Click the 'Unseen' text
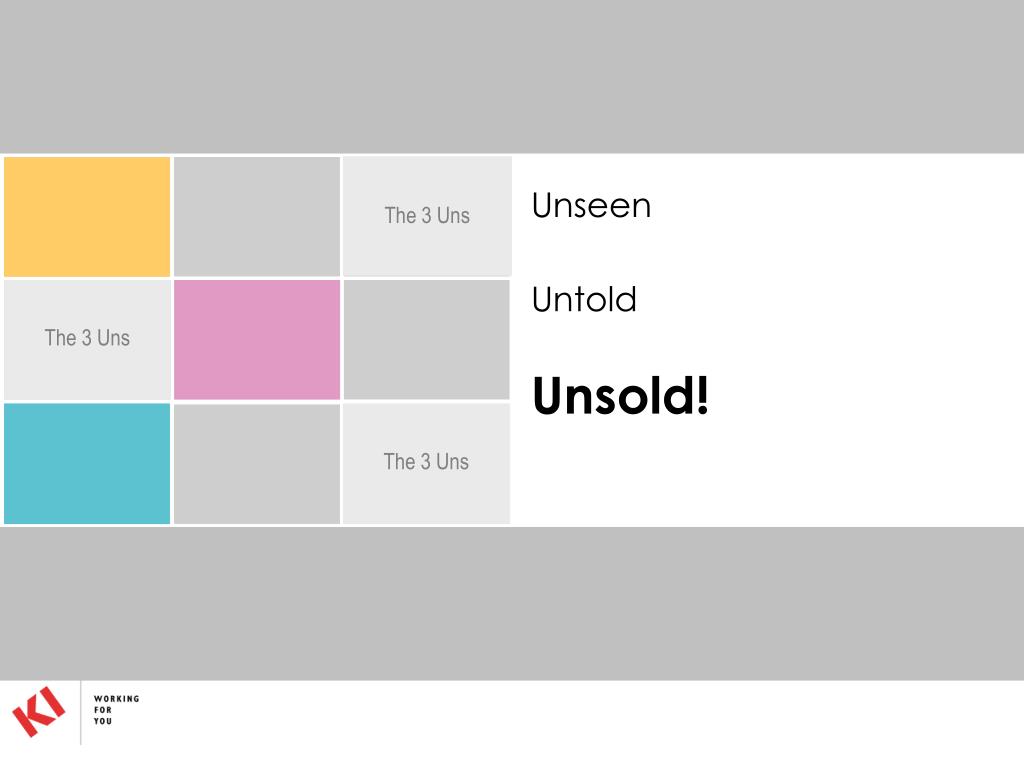This screenshot has height=768, width=1024. coord(591,206)
